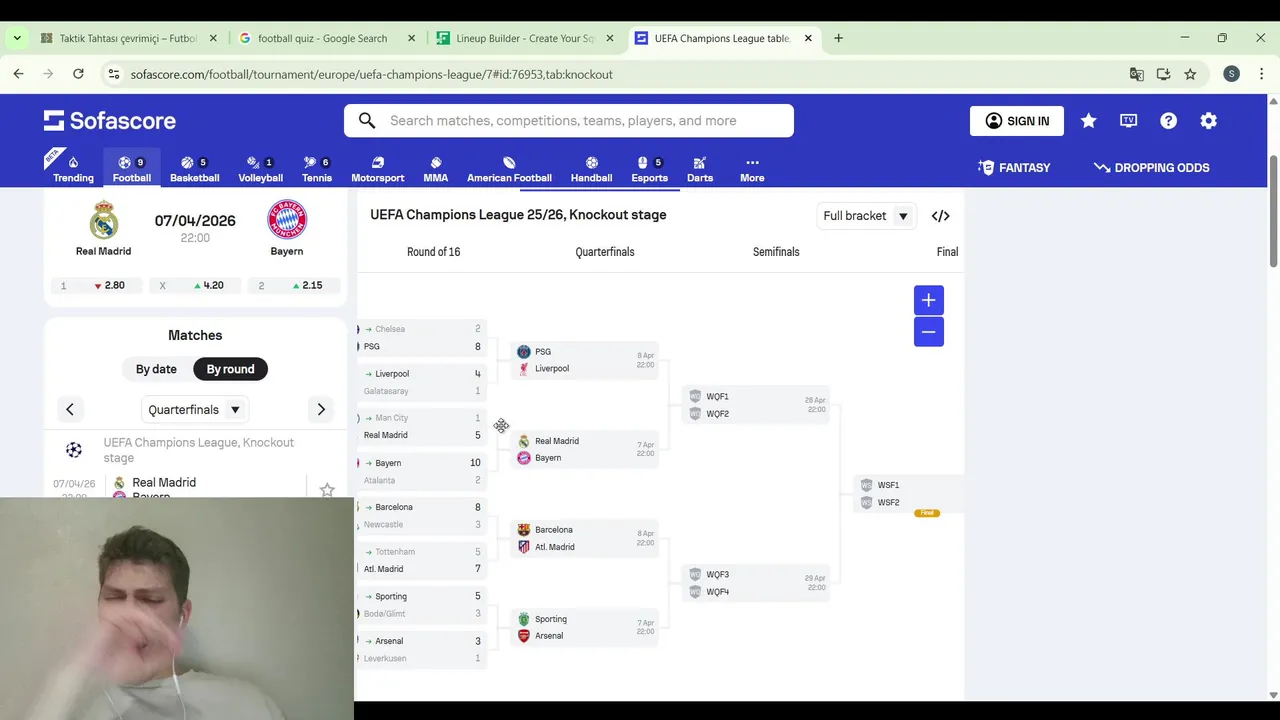Select the Handball sport tab
This screenshot has width=1280, height=720.
[x=591, y=169]
